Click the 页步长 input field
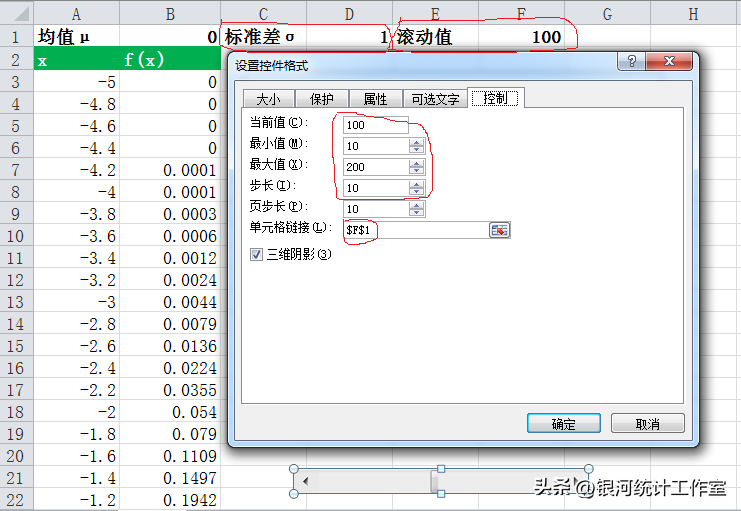The height and width of the screenshot is (511, 741). point(376,209)
